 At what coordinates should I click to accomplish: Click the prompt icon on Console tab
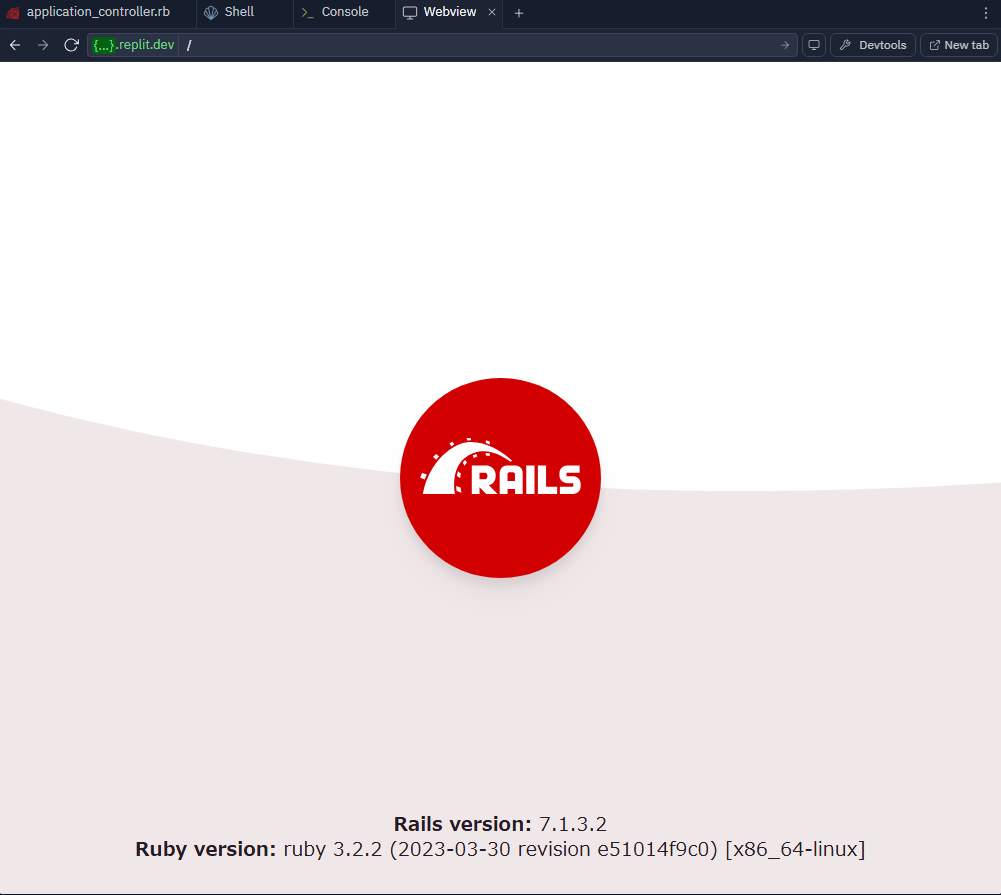pyautogui.click(x=307, y=12)
